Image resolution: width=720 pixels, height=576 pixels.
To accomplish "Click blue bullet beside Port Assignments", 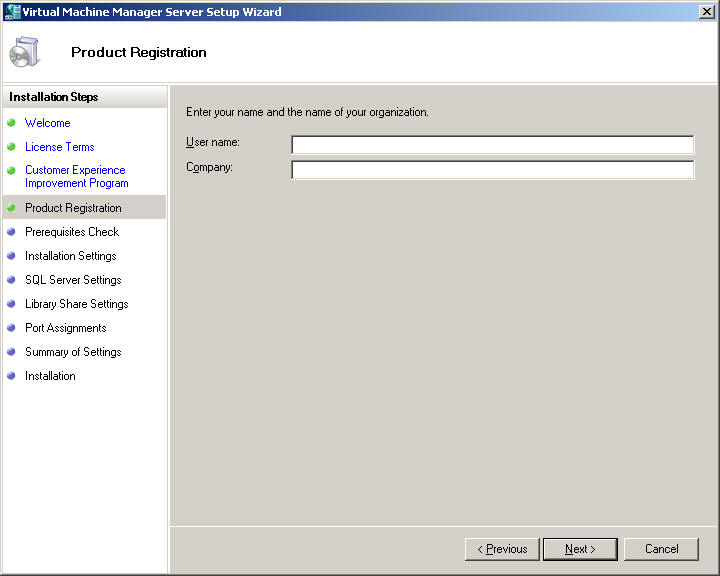I will tap(11, 328).
